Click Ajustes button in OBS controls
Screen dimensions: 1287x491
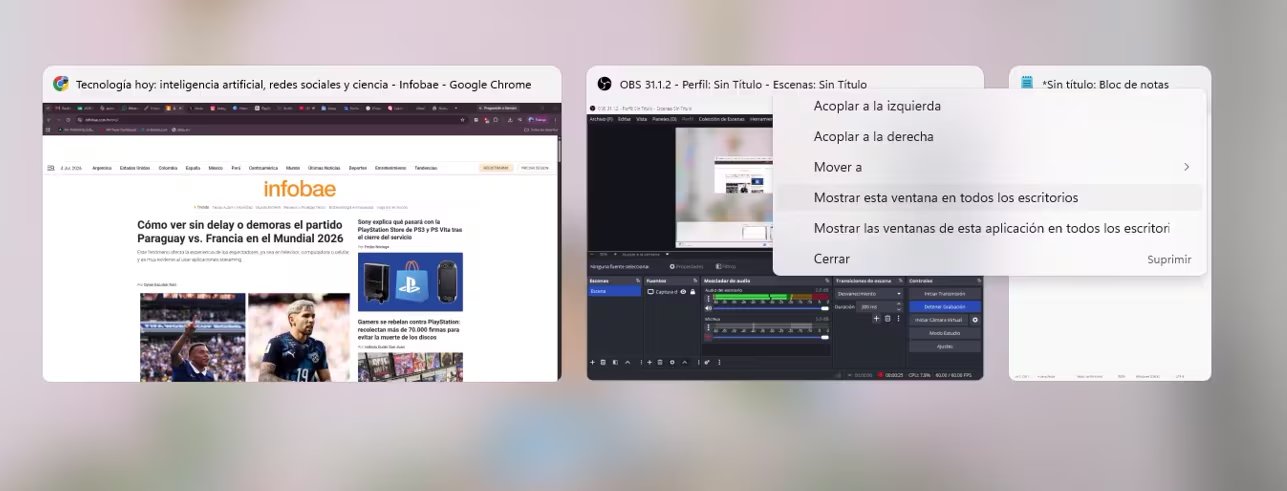tap(945, 346)
